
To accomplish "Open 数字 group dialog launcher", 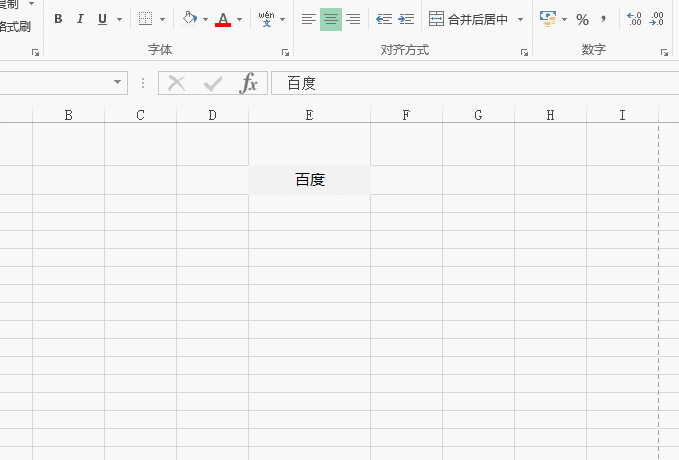I will (664, 52).
